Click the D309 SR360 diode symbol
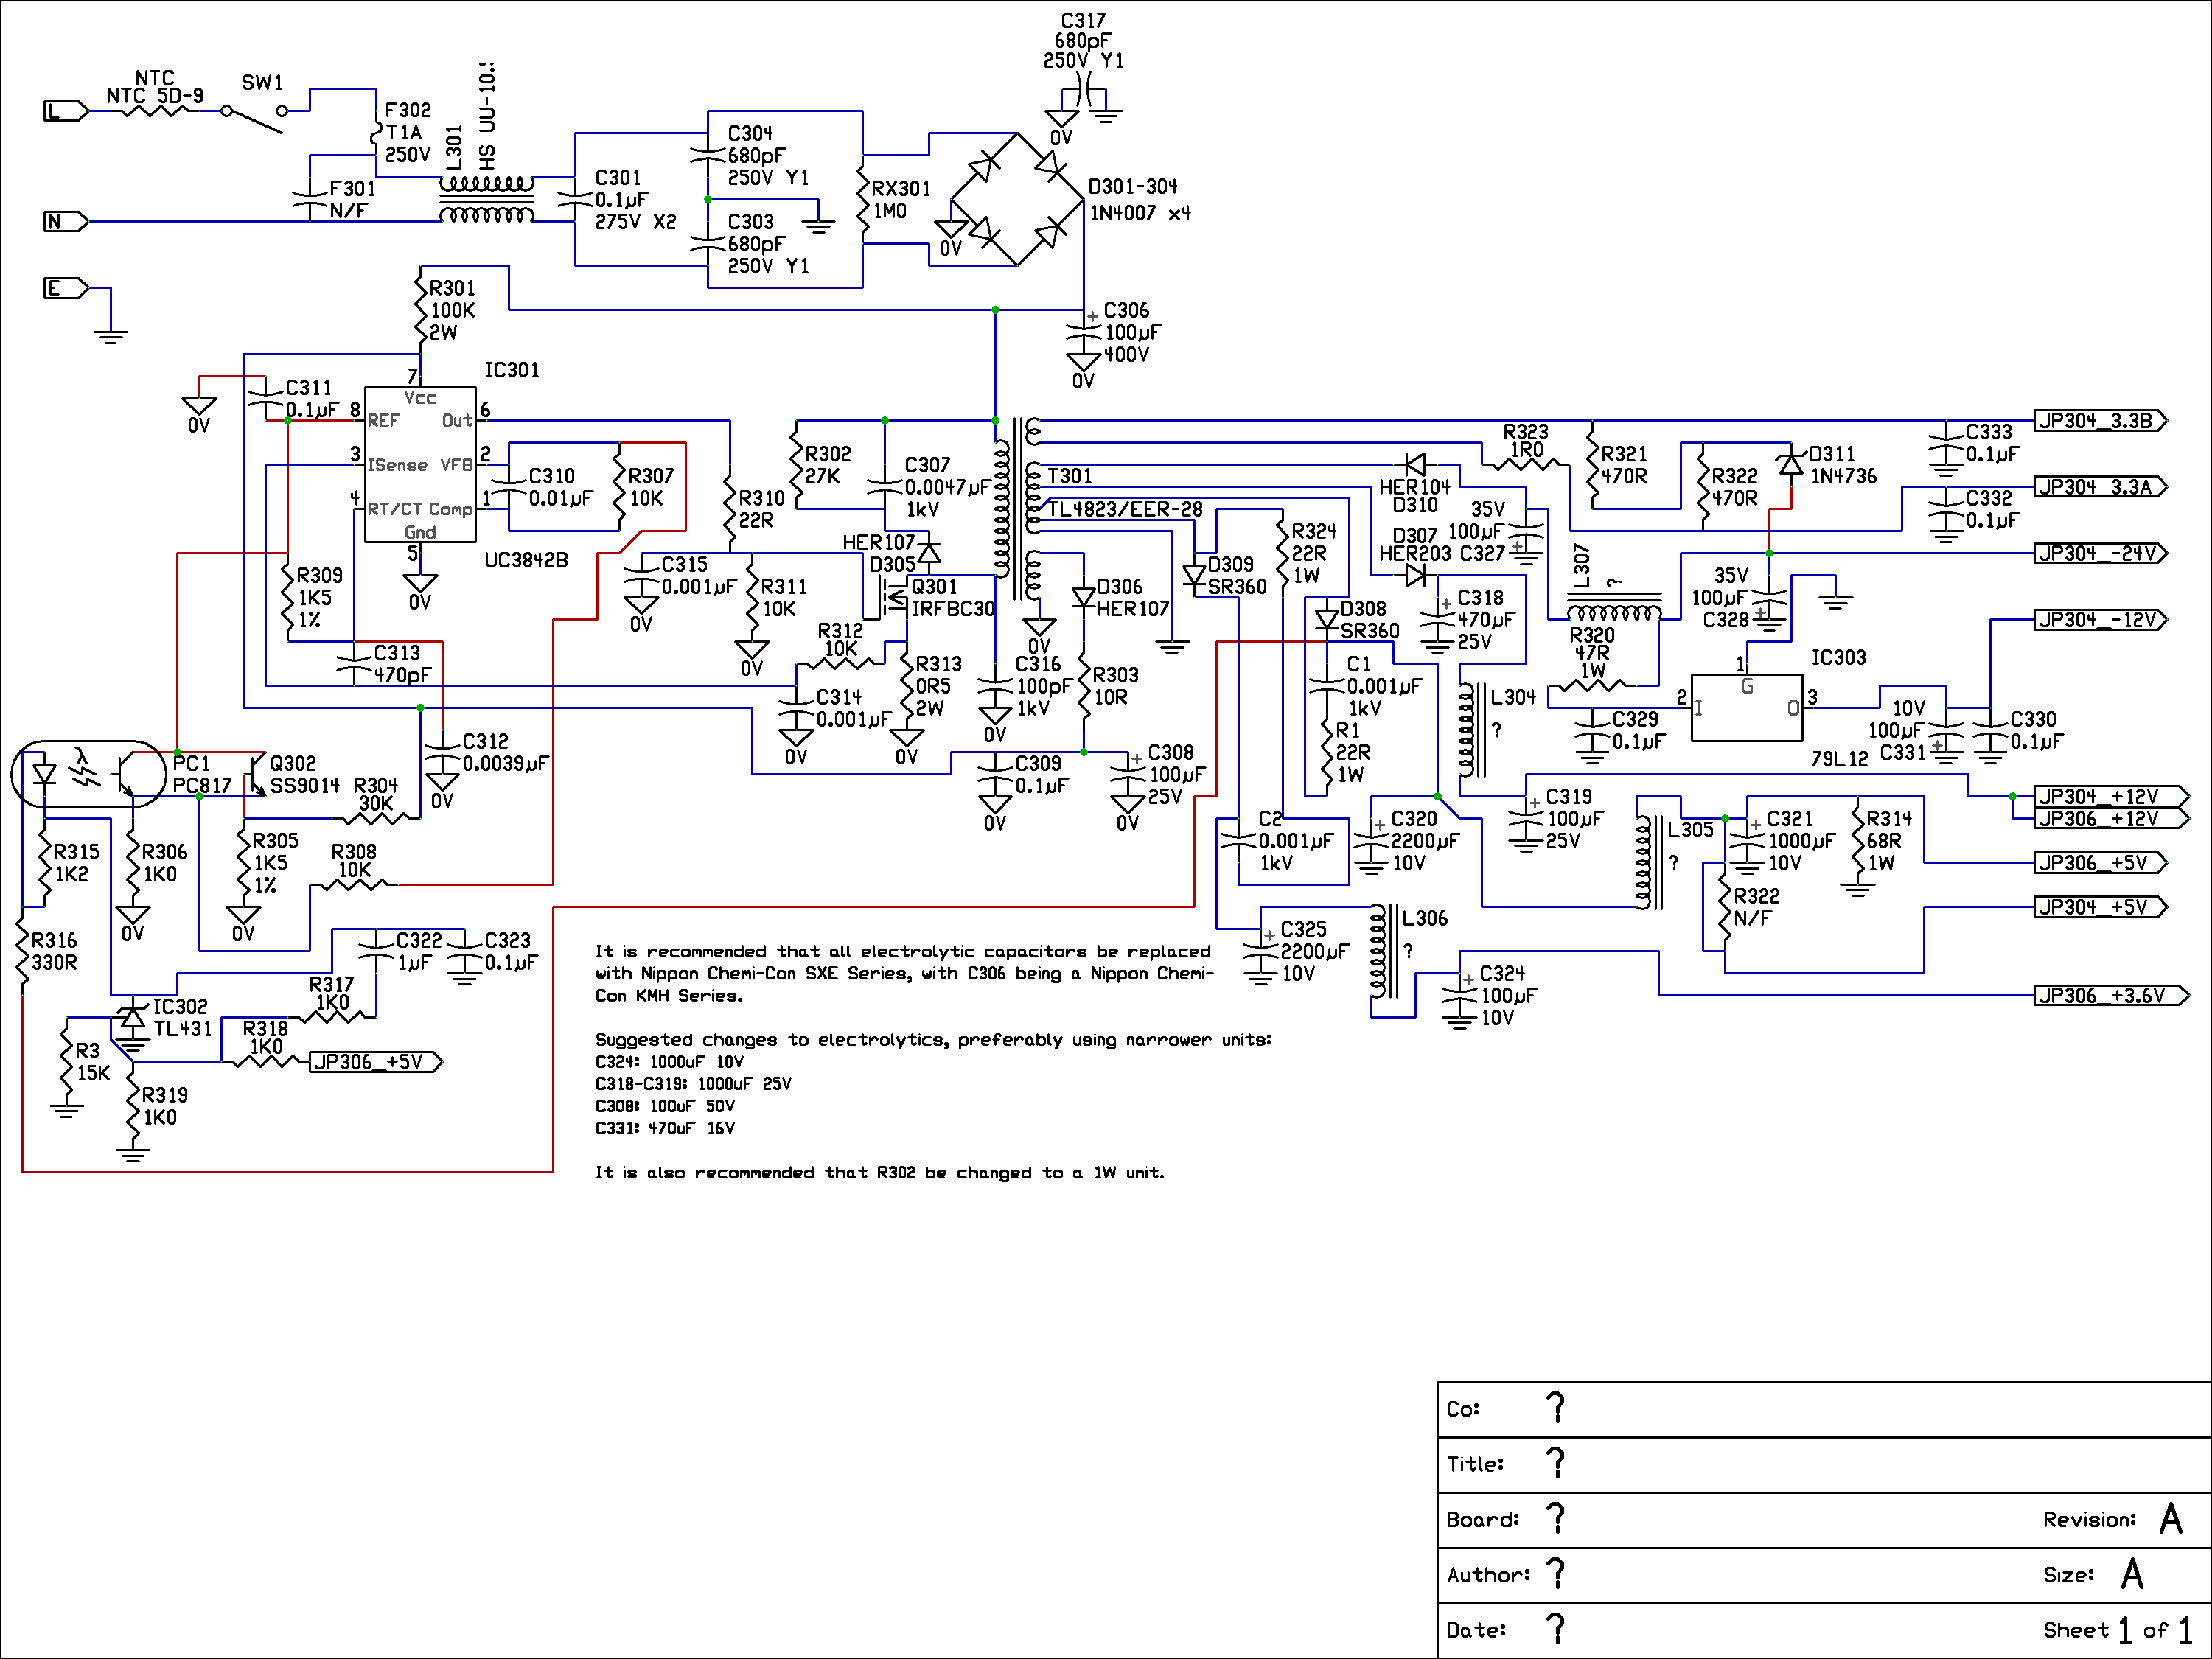This screenshot has height=1659, width=2212. coord(1194,576)
